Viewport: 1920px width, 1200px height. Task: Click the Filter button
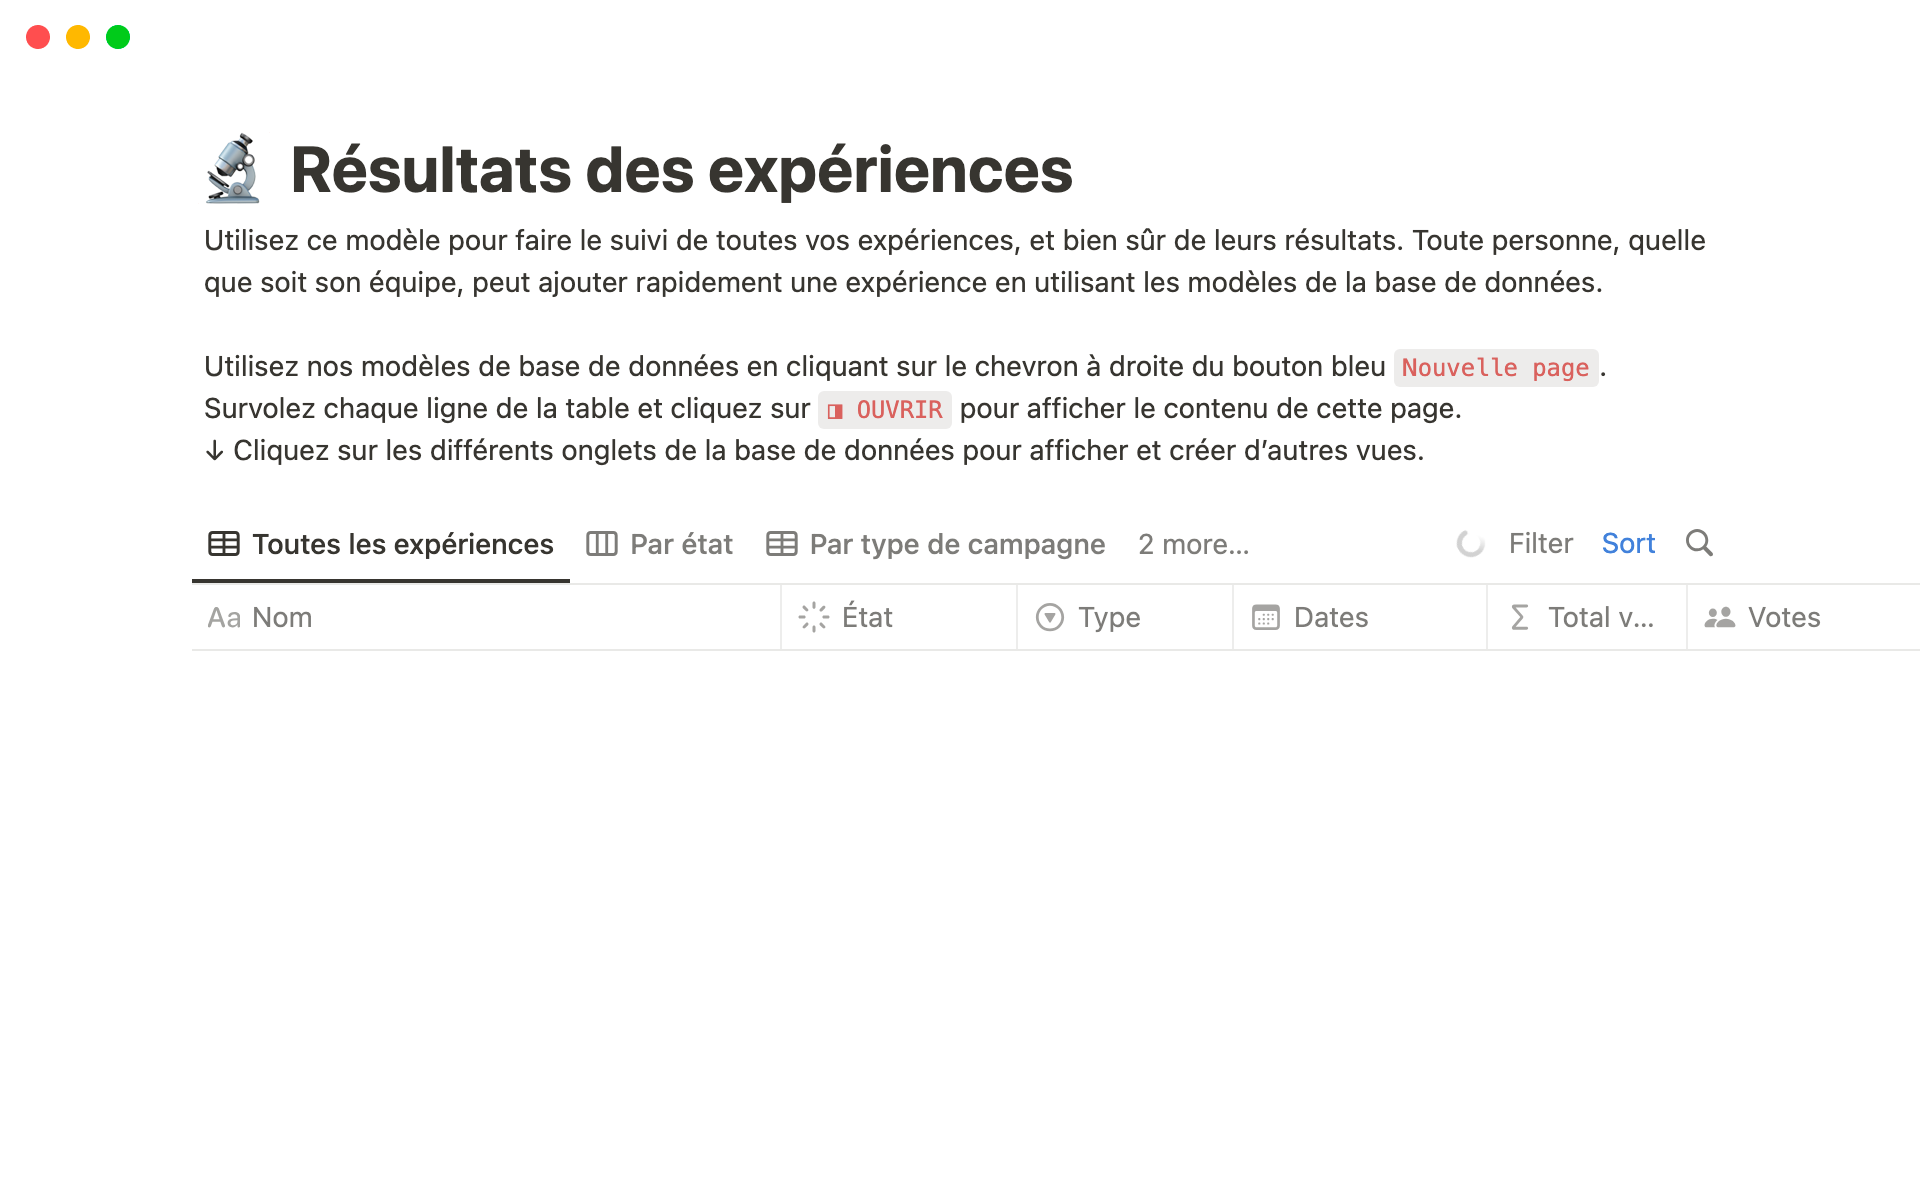point(1540,544)
